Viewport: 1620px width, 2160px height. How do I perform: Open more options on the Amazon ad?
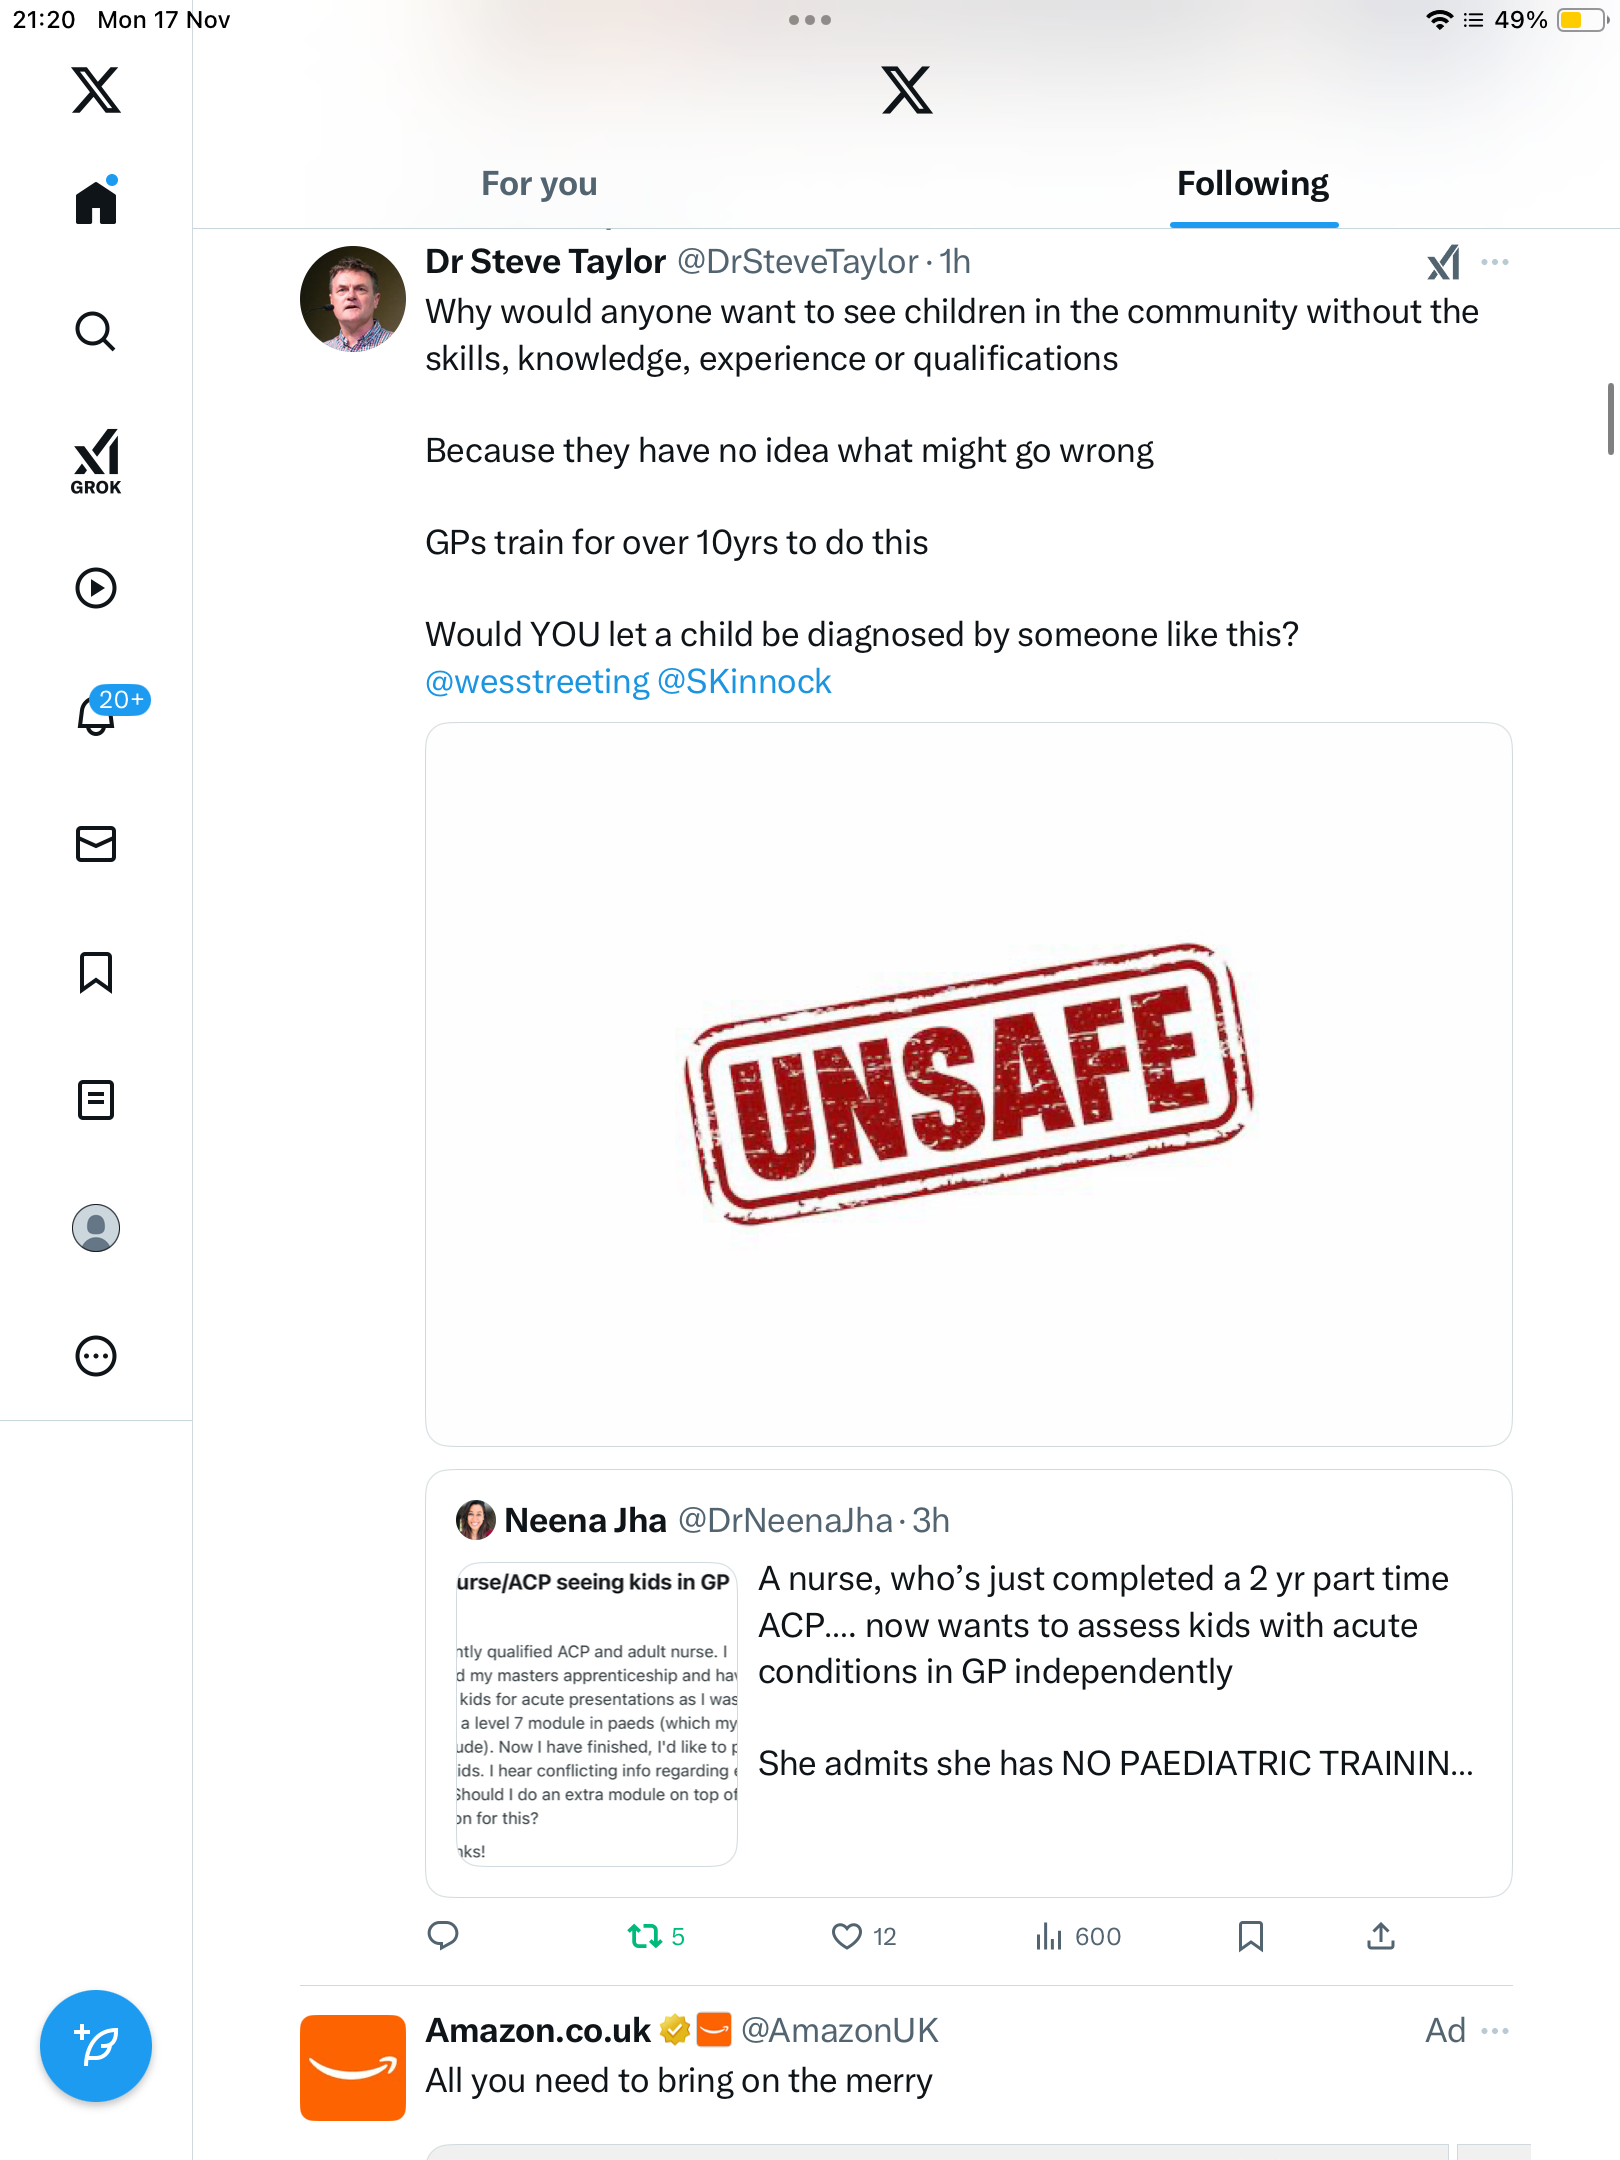point(1495,2031)
